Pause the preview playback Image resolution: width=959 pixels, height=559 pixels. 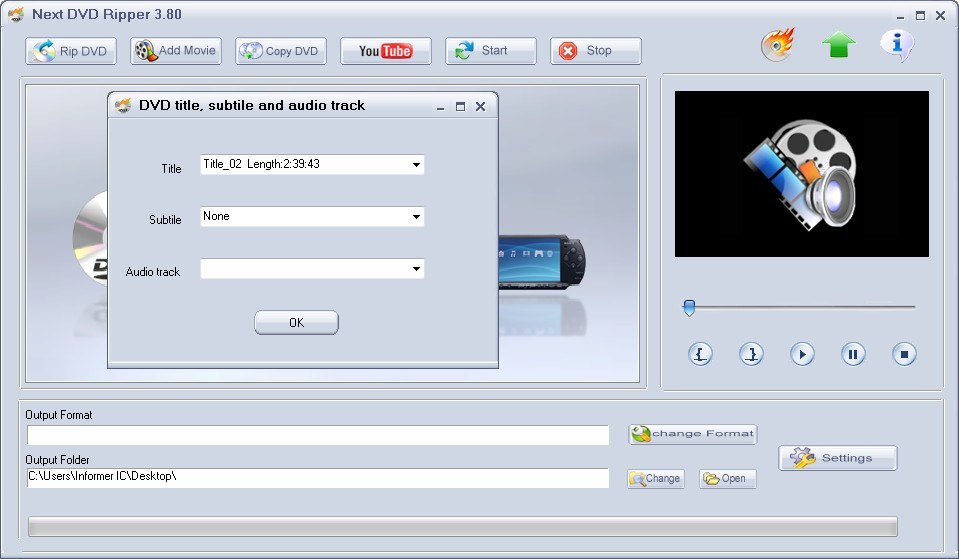tap(853, 354)
